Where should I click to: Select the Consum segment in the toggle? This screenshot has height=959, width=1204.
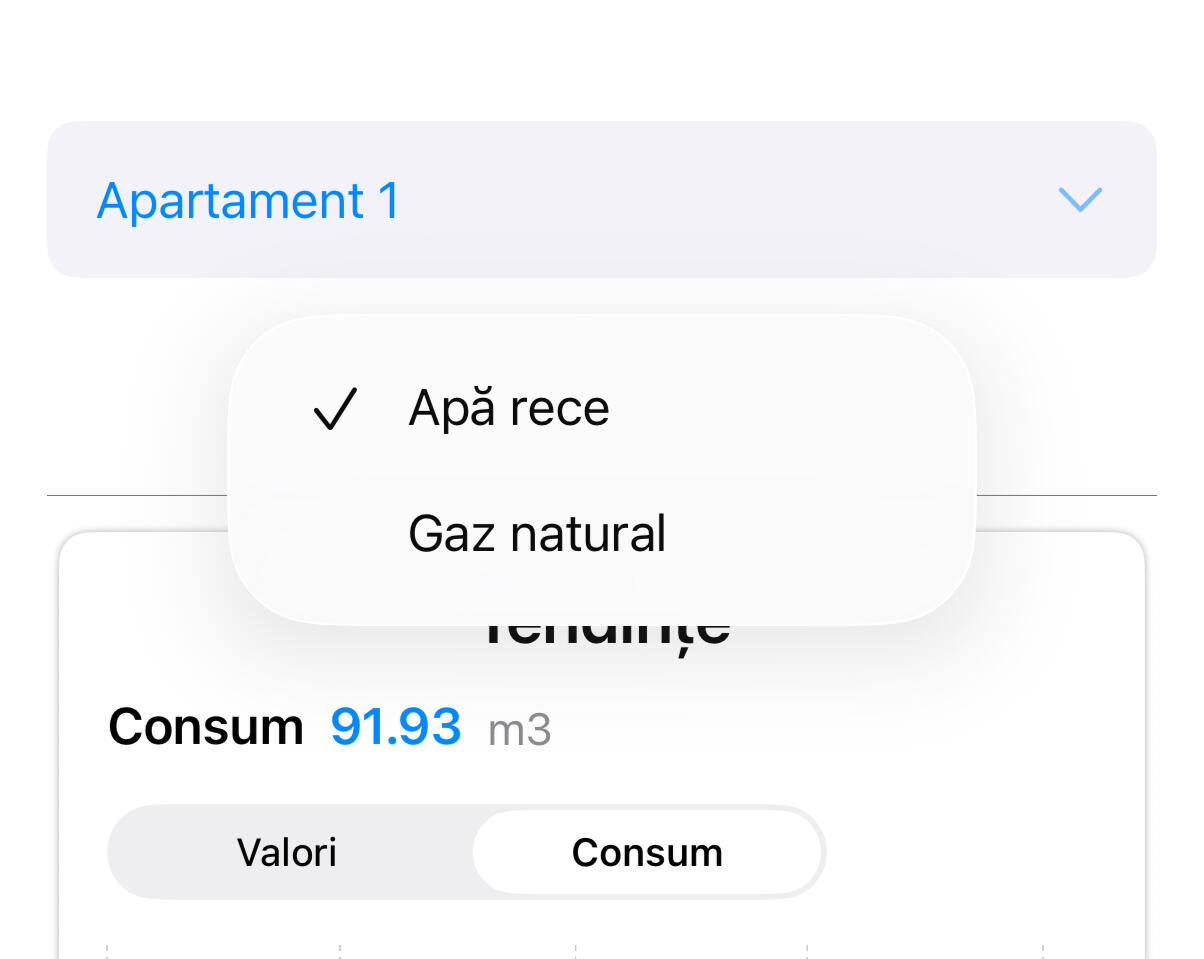coord(647,853)
